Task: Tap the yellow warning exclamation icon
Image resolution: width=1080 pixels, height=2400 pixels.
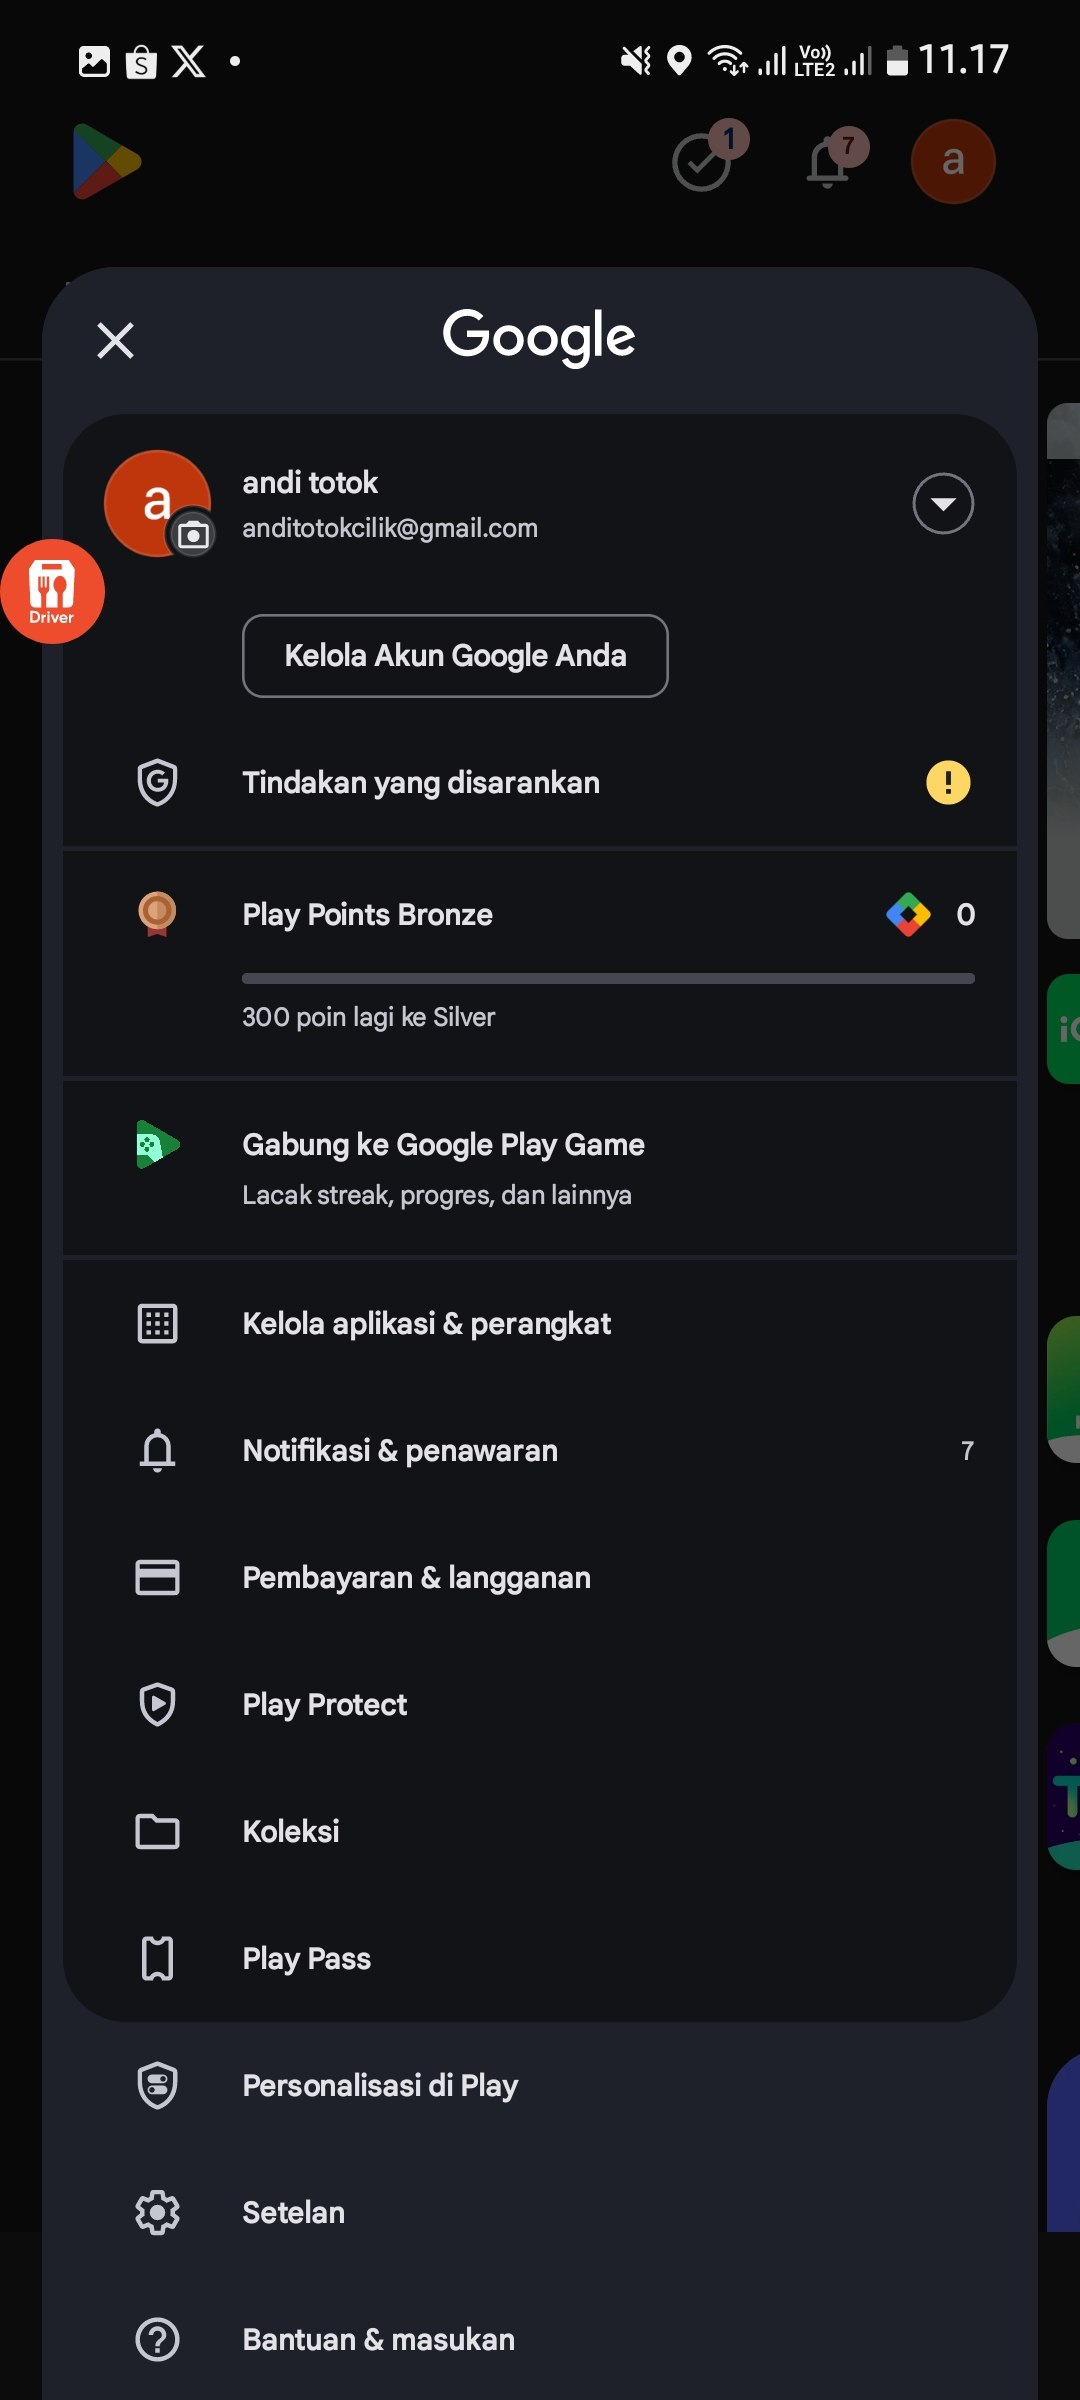Action: (x=947, y=782)
